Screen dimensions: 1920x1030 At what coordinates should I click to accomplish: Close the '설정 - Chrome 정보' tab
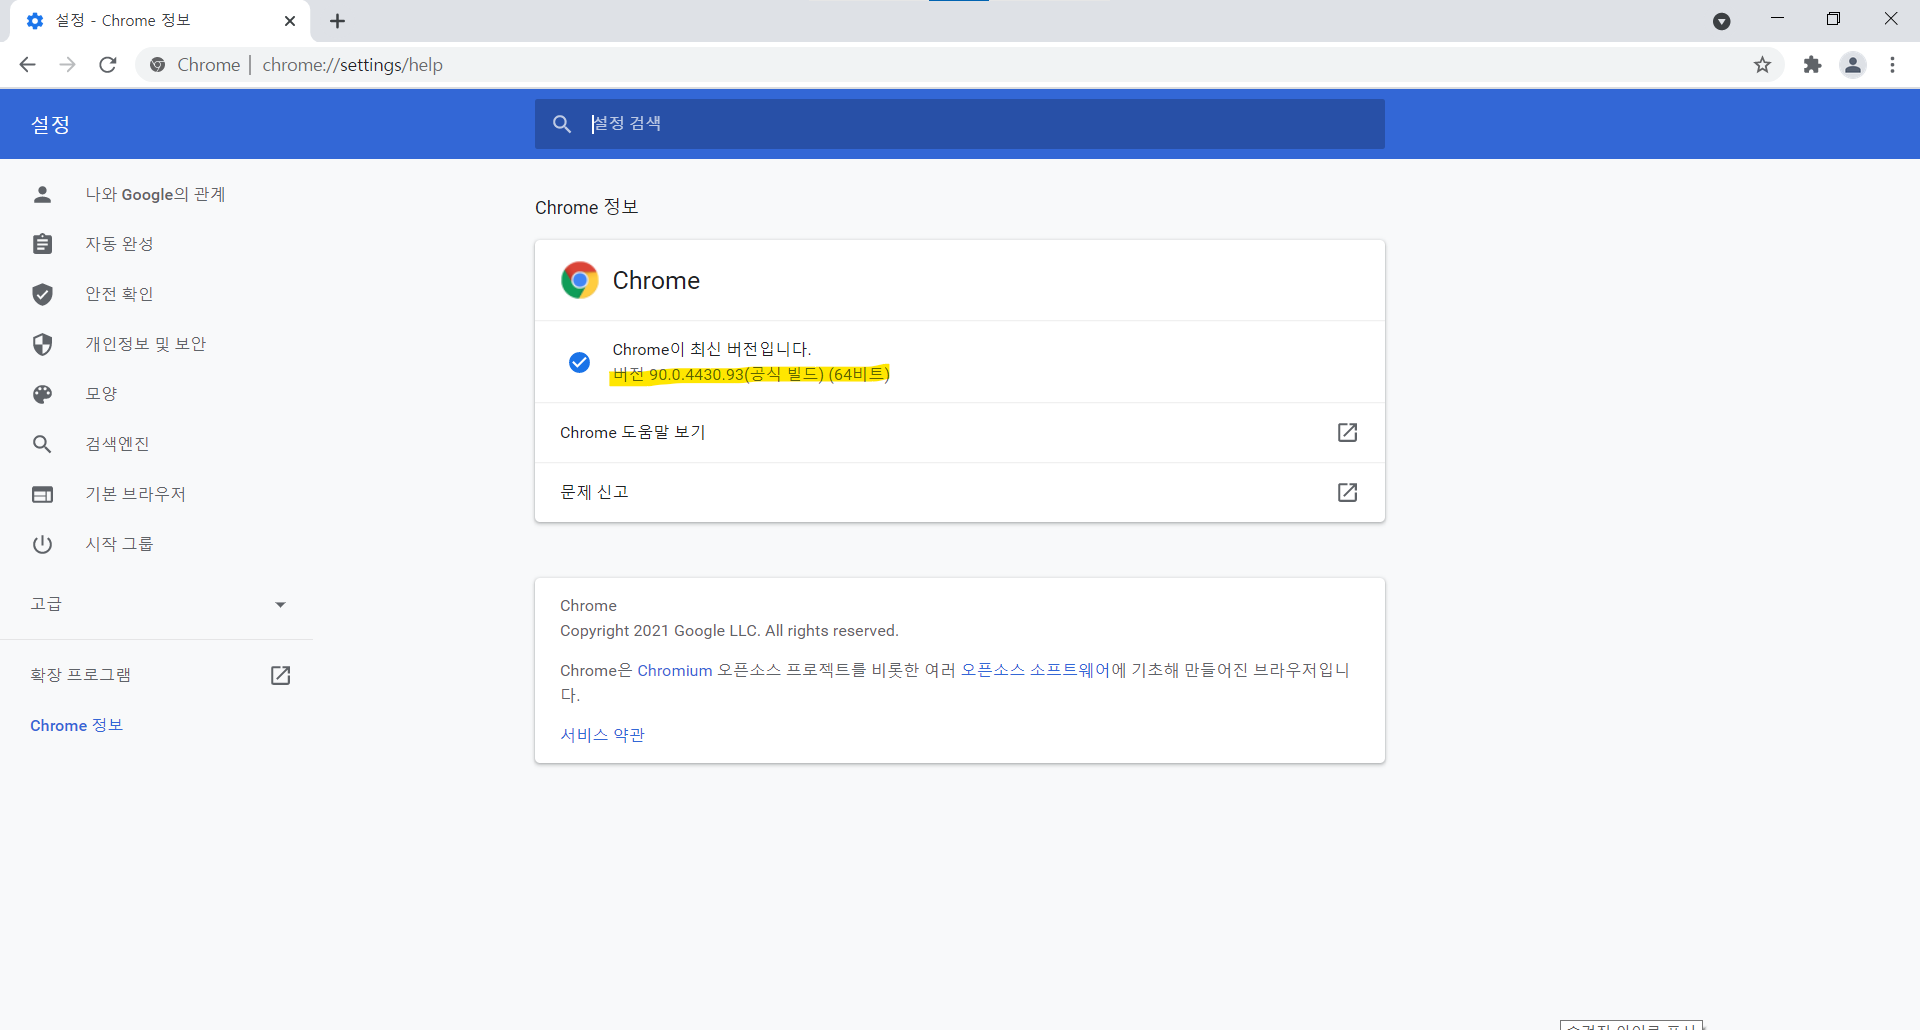pyautogui.click(x=290, y=21)
